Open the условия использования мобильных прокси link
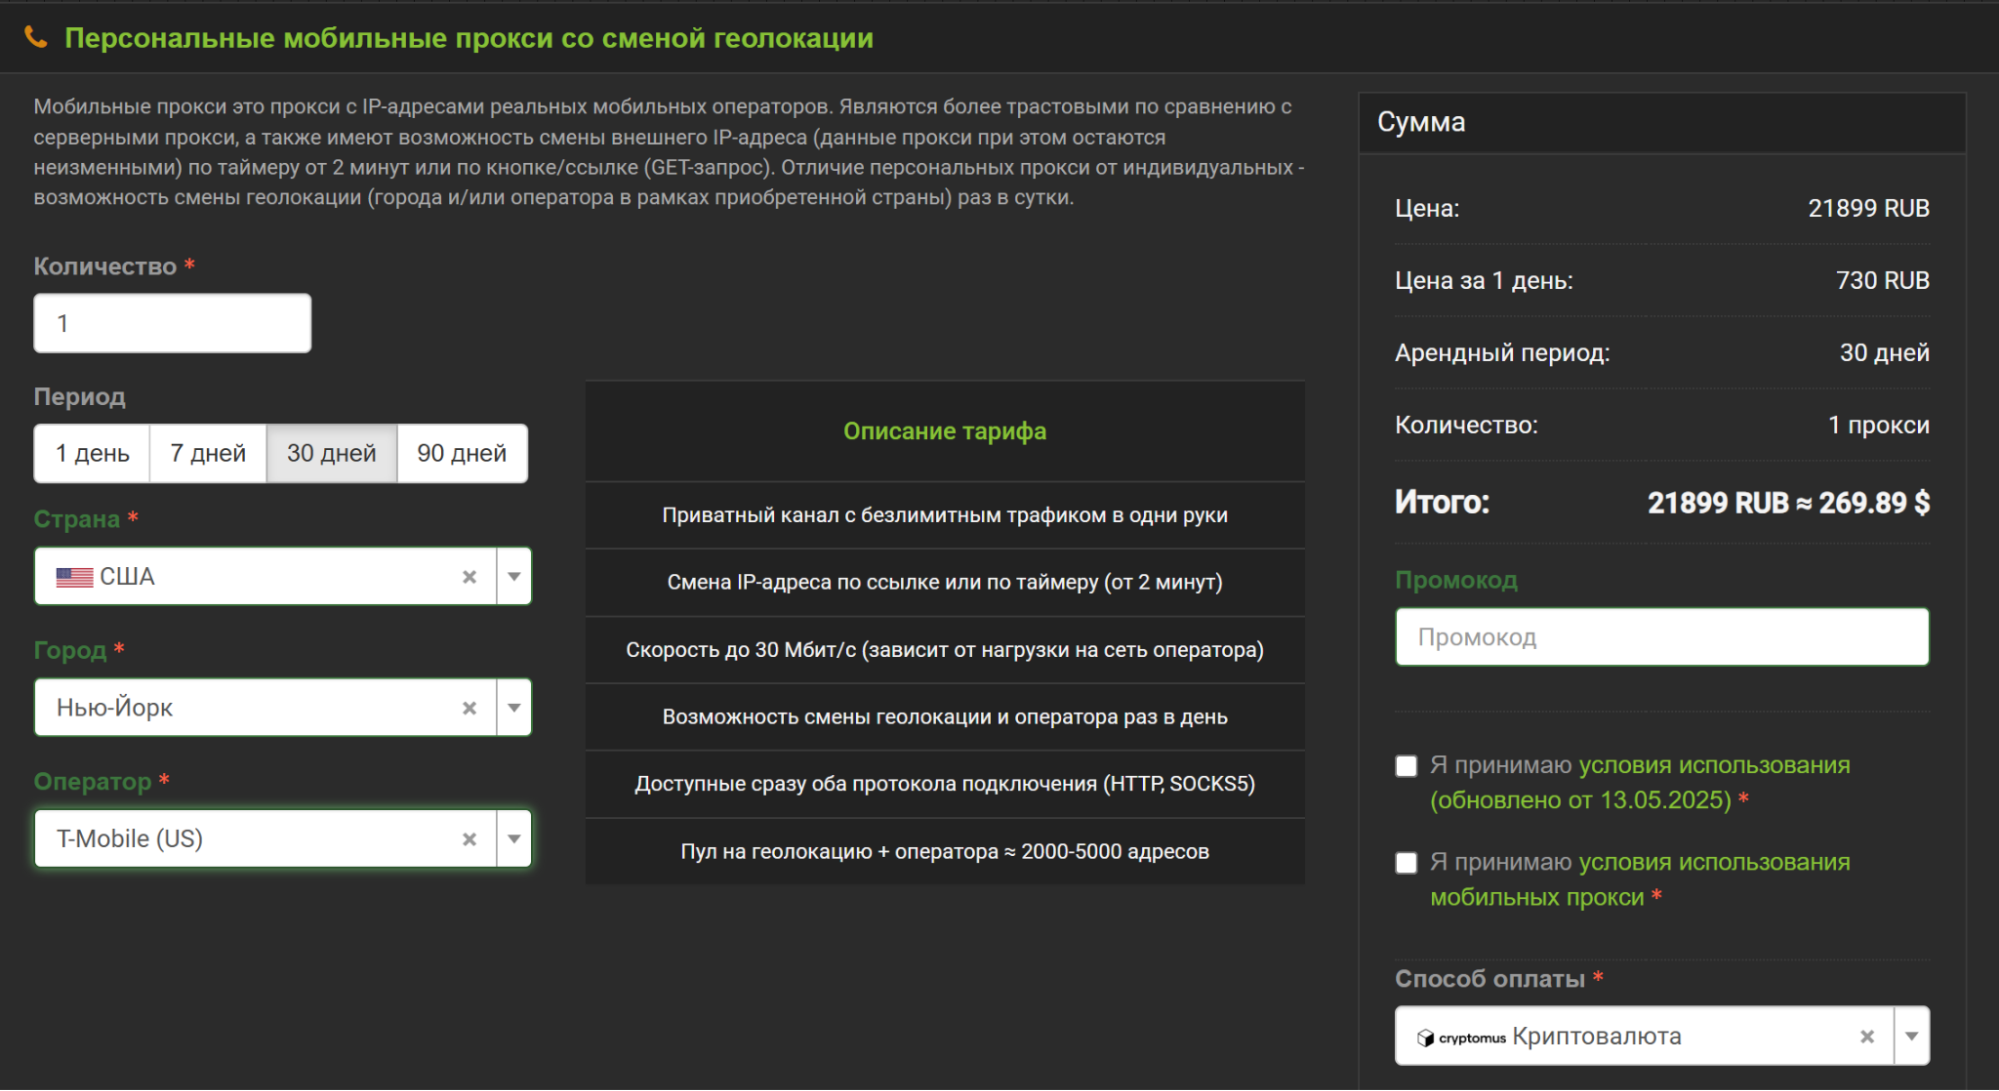1999x1091 pixels. [1713, 863]
